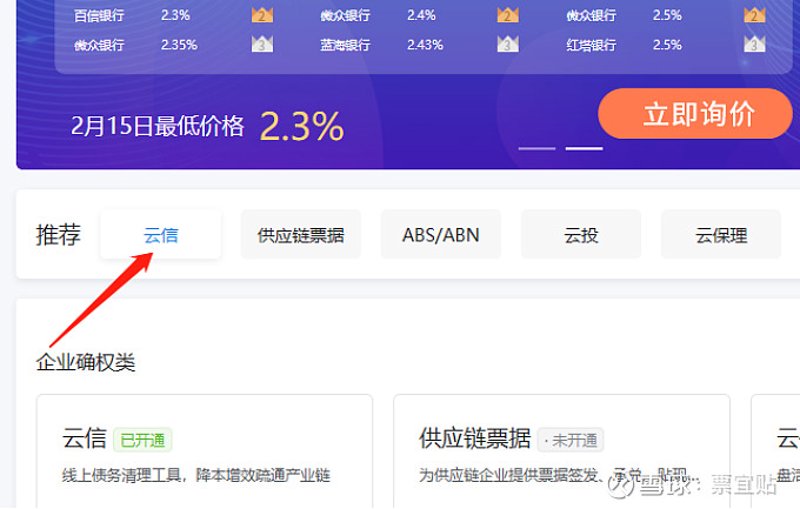Select the second, highlighted banner slide indicator
The image size is (800, 509).
pos(584,148)
